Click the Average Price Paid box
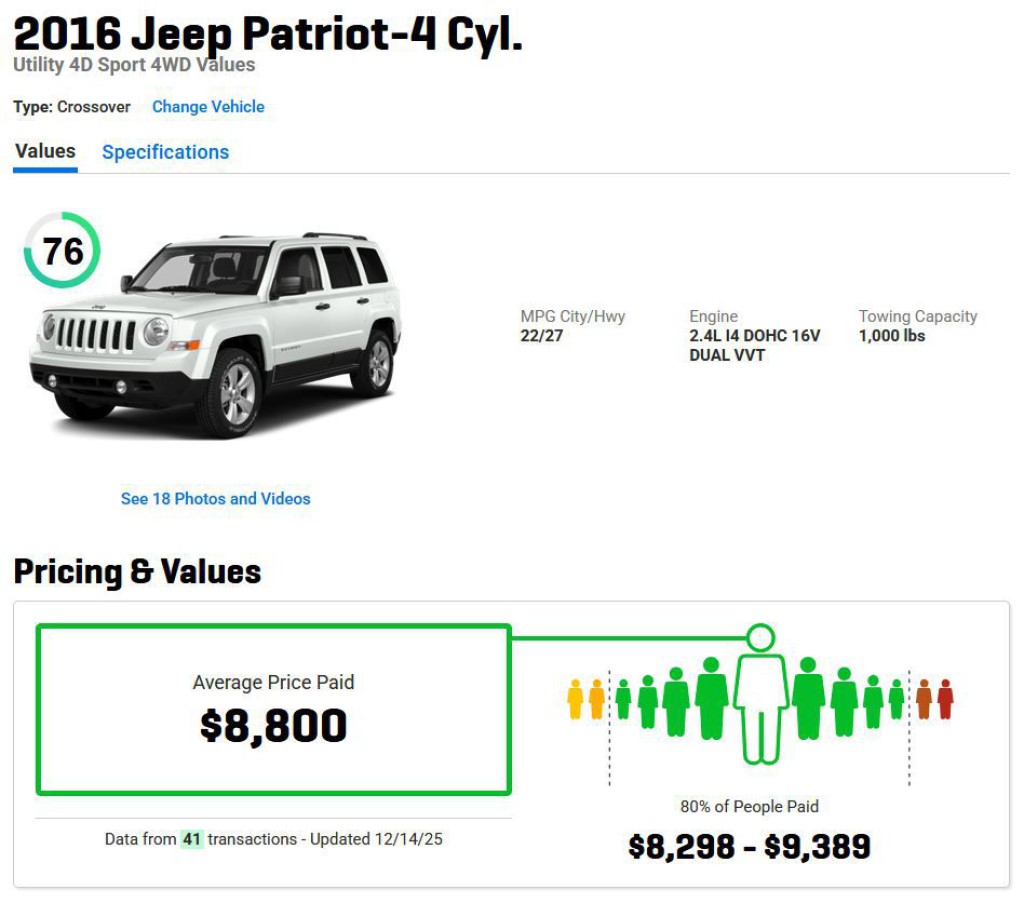The image size is (1024, 903). (273, 706)
